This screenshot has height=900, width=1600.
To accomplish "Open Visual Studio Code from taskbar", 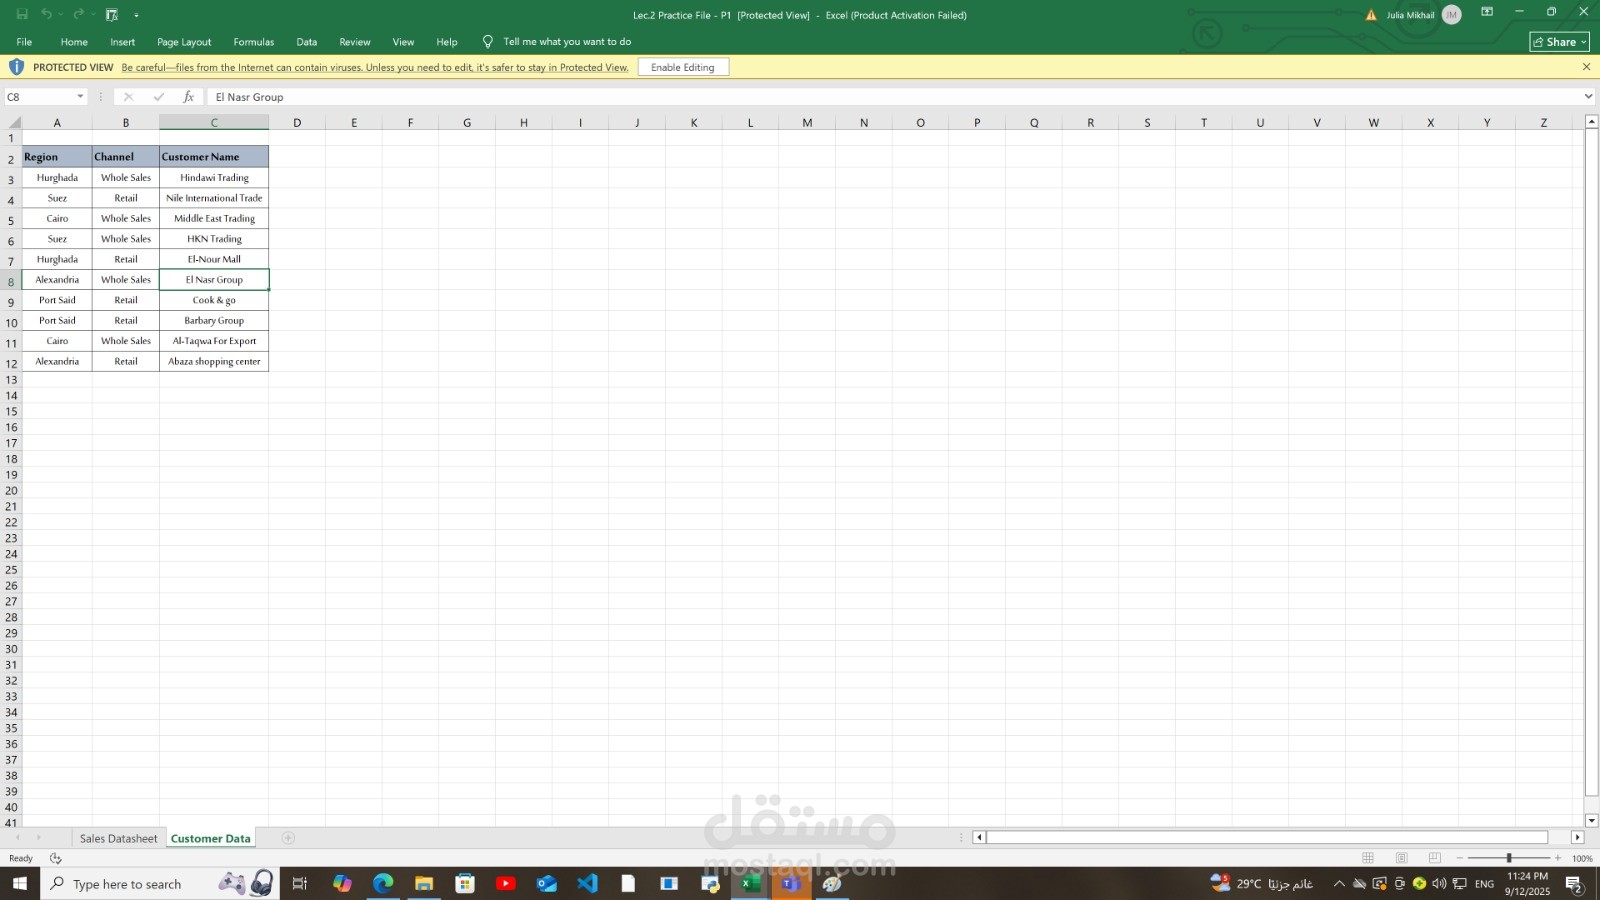I will [x=587, y=883].
